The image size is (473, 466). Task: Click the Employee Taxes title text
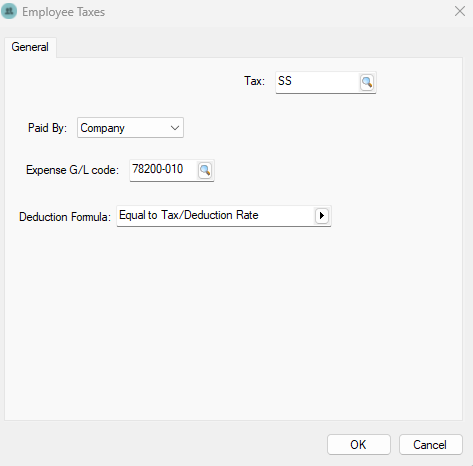pyautogui.click(x=63, y=12)
